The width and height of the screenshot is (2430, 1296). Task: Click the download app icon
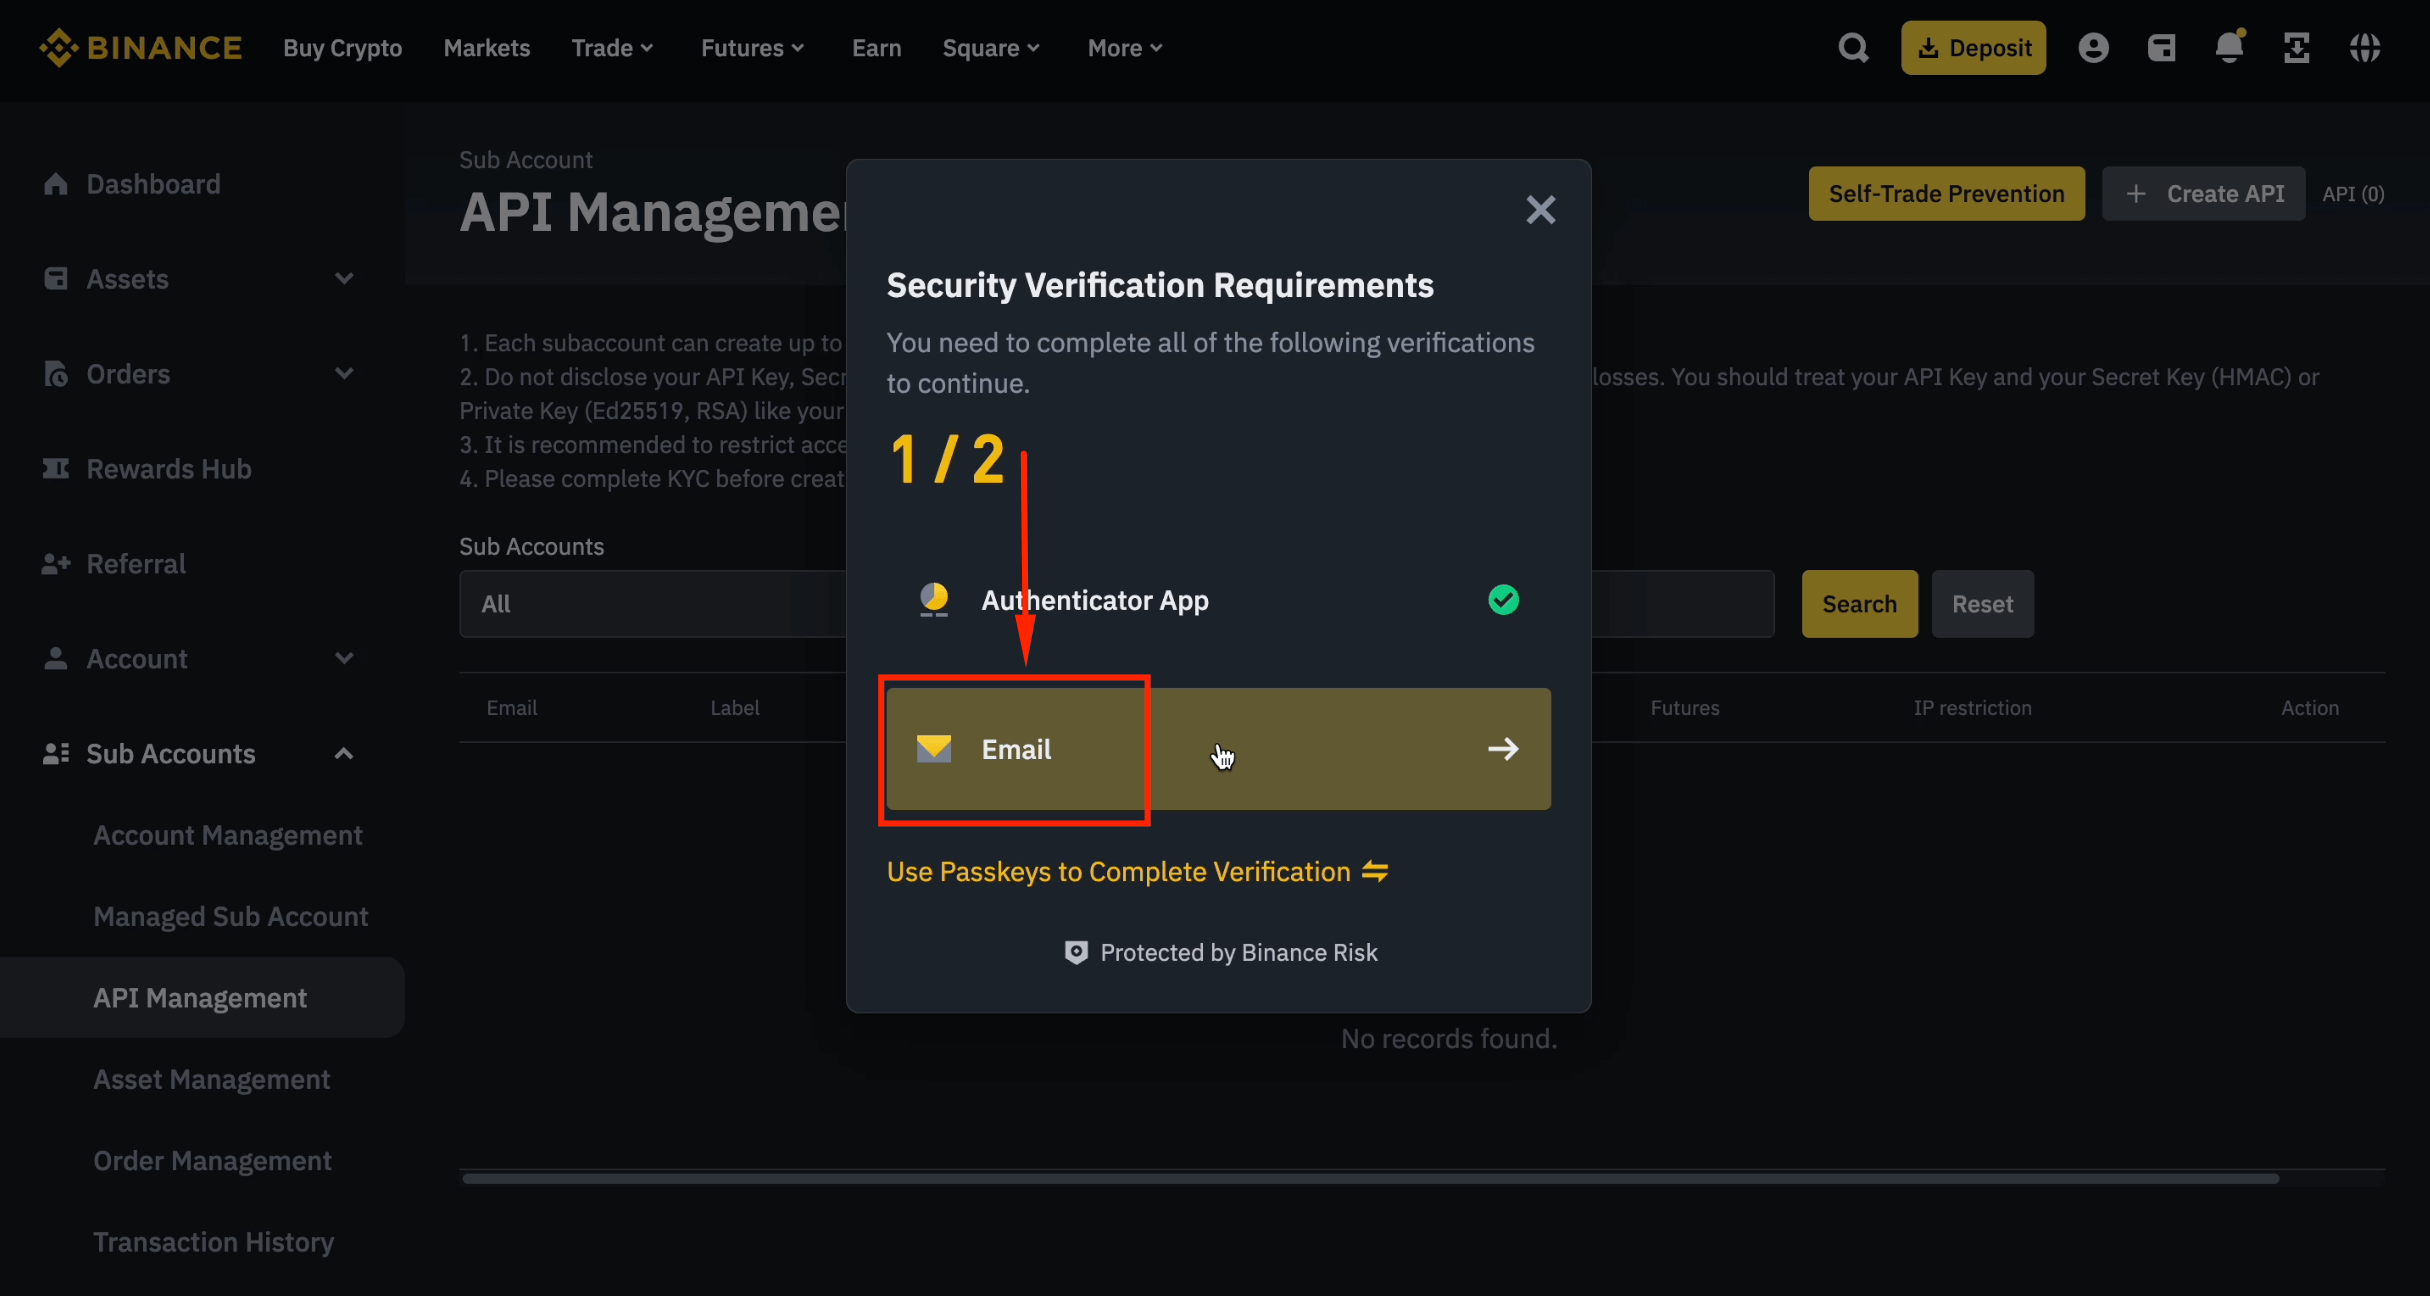tap(2297, 47)
